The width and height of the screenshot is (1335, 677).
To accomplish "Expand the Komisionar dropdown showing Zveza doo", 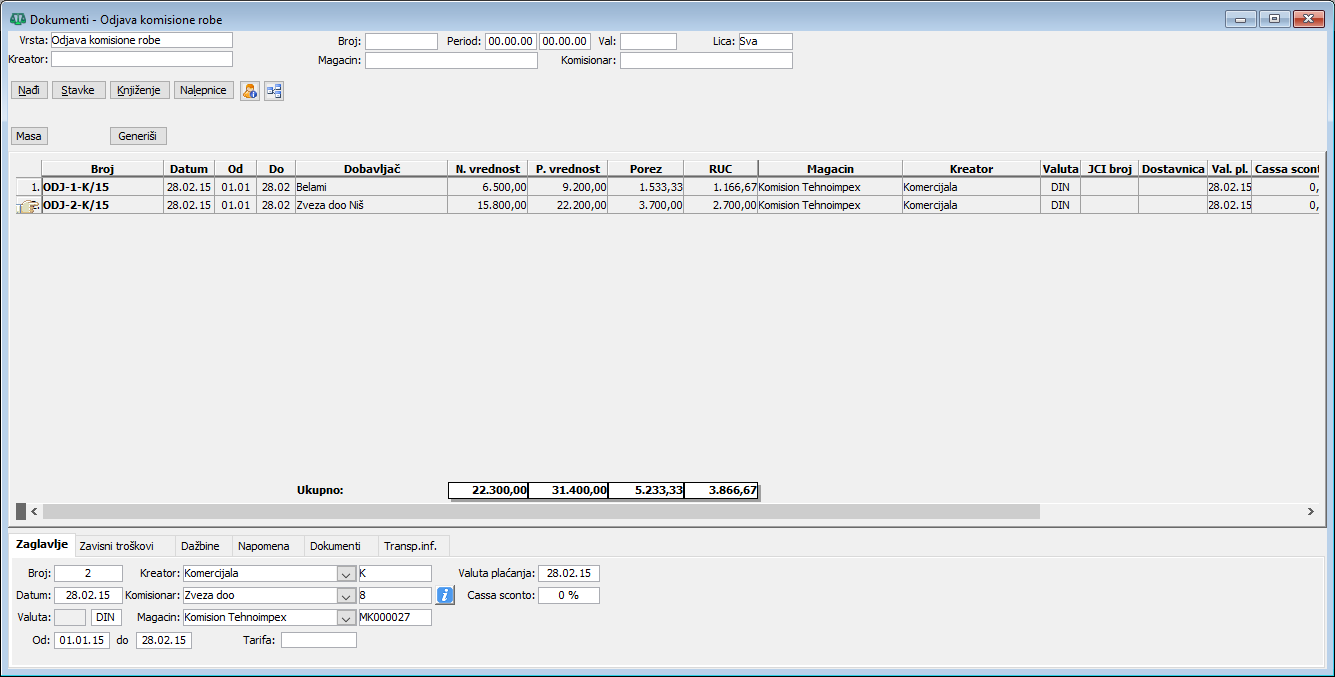I will pos(346,596).
